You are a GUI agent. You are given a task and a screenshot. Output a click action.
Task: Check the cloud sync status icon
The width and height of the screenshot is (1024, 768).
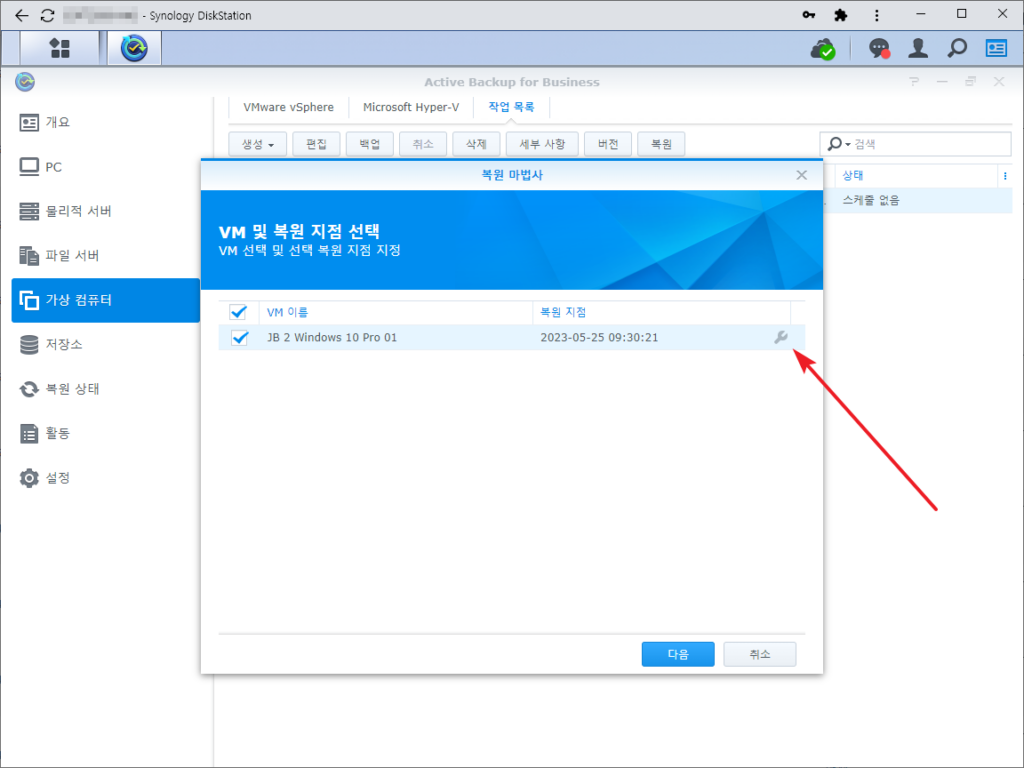[x=822, y=47]
